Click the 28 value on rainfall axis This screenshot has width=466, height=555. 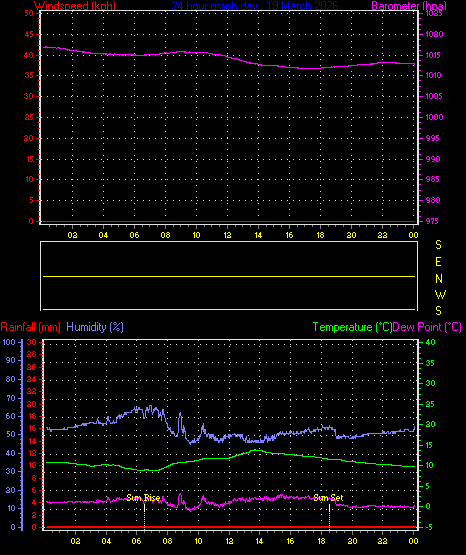(x=32, y=354)
